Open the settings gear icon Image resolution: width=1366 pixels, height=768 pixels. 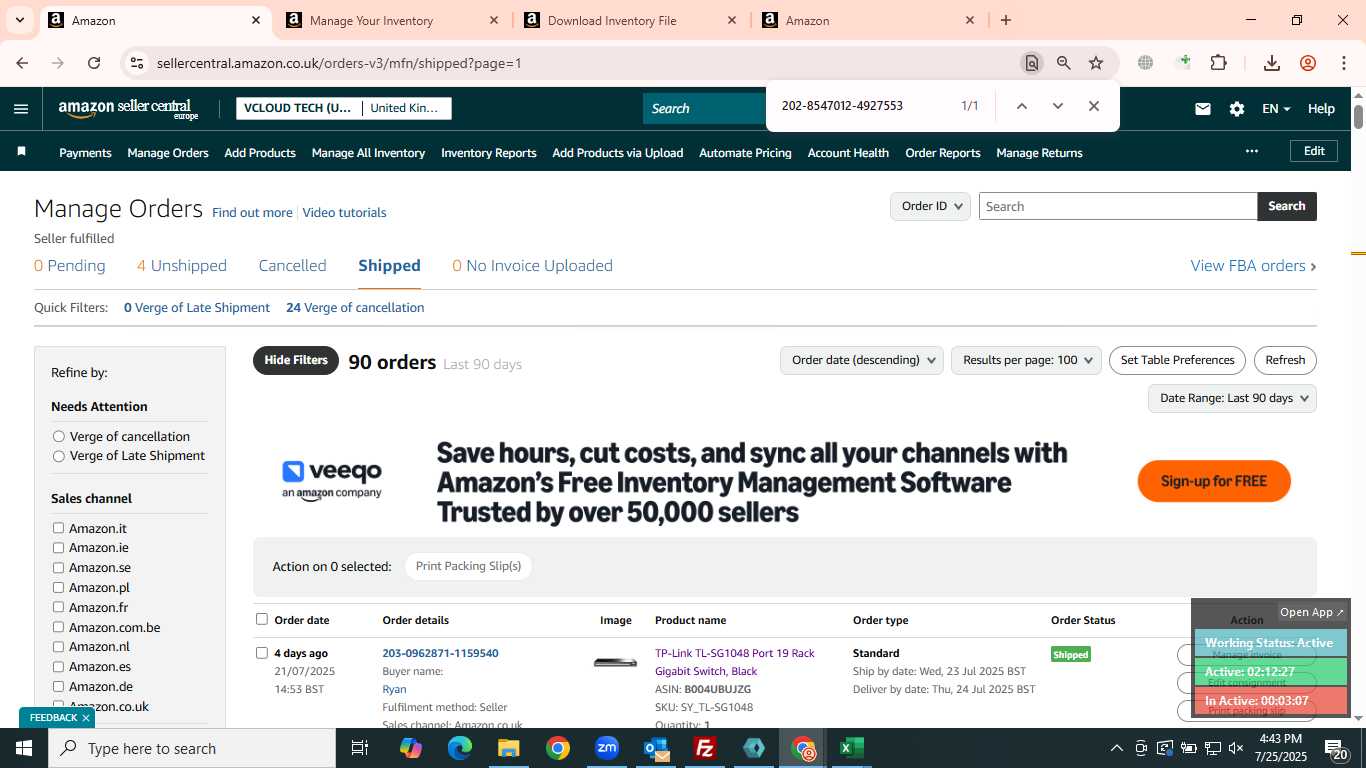tap(1237, 109)
